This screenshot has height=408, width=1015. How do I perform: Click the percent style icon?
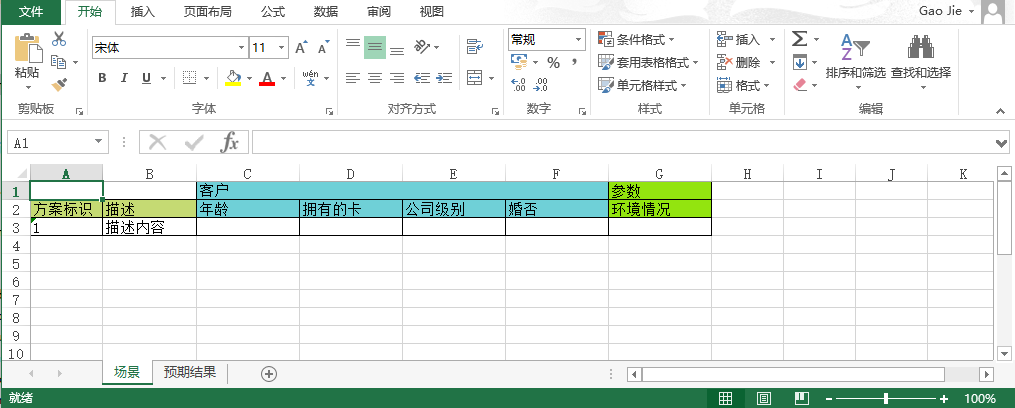tap(553, 62)
